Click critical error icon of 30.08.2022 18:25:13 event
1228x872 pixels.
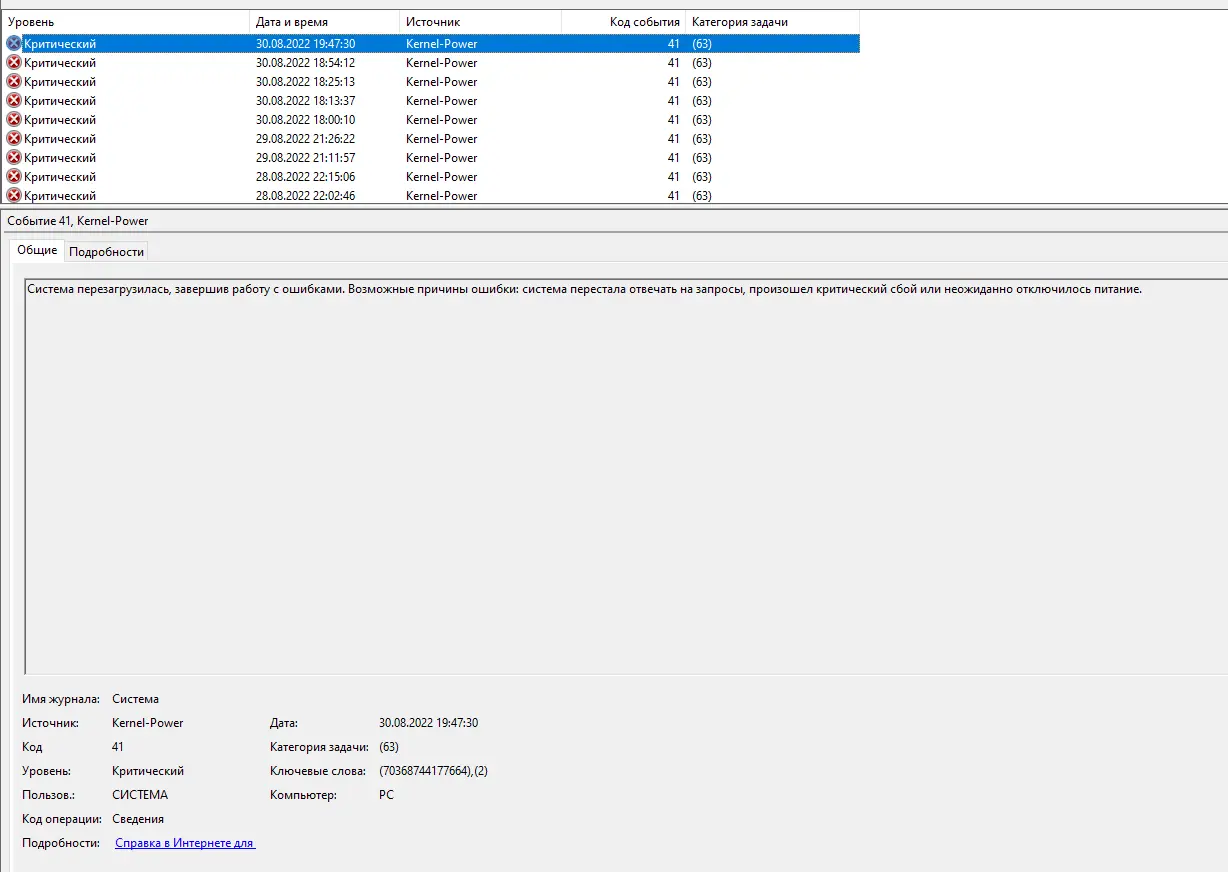[x=13, y=82]
